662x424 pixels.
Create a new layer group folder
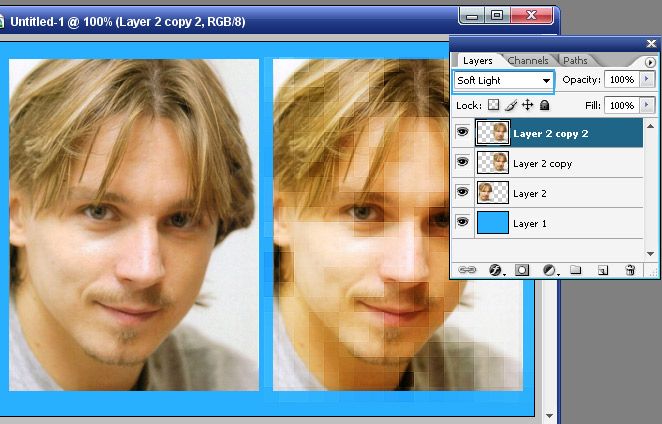pos(575,269)
